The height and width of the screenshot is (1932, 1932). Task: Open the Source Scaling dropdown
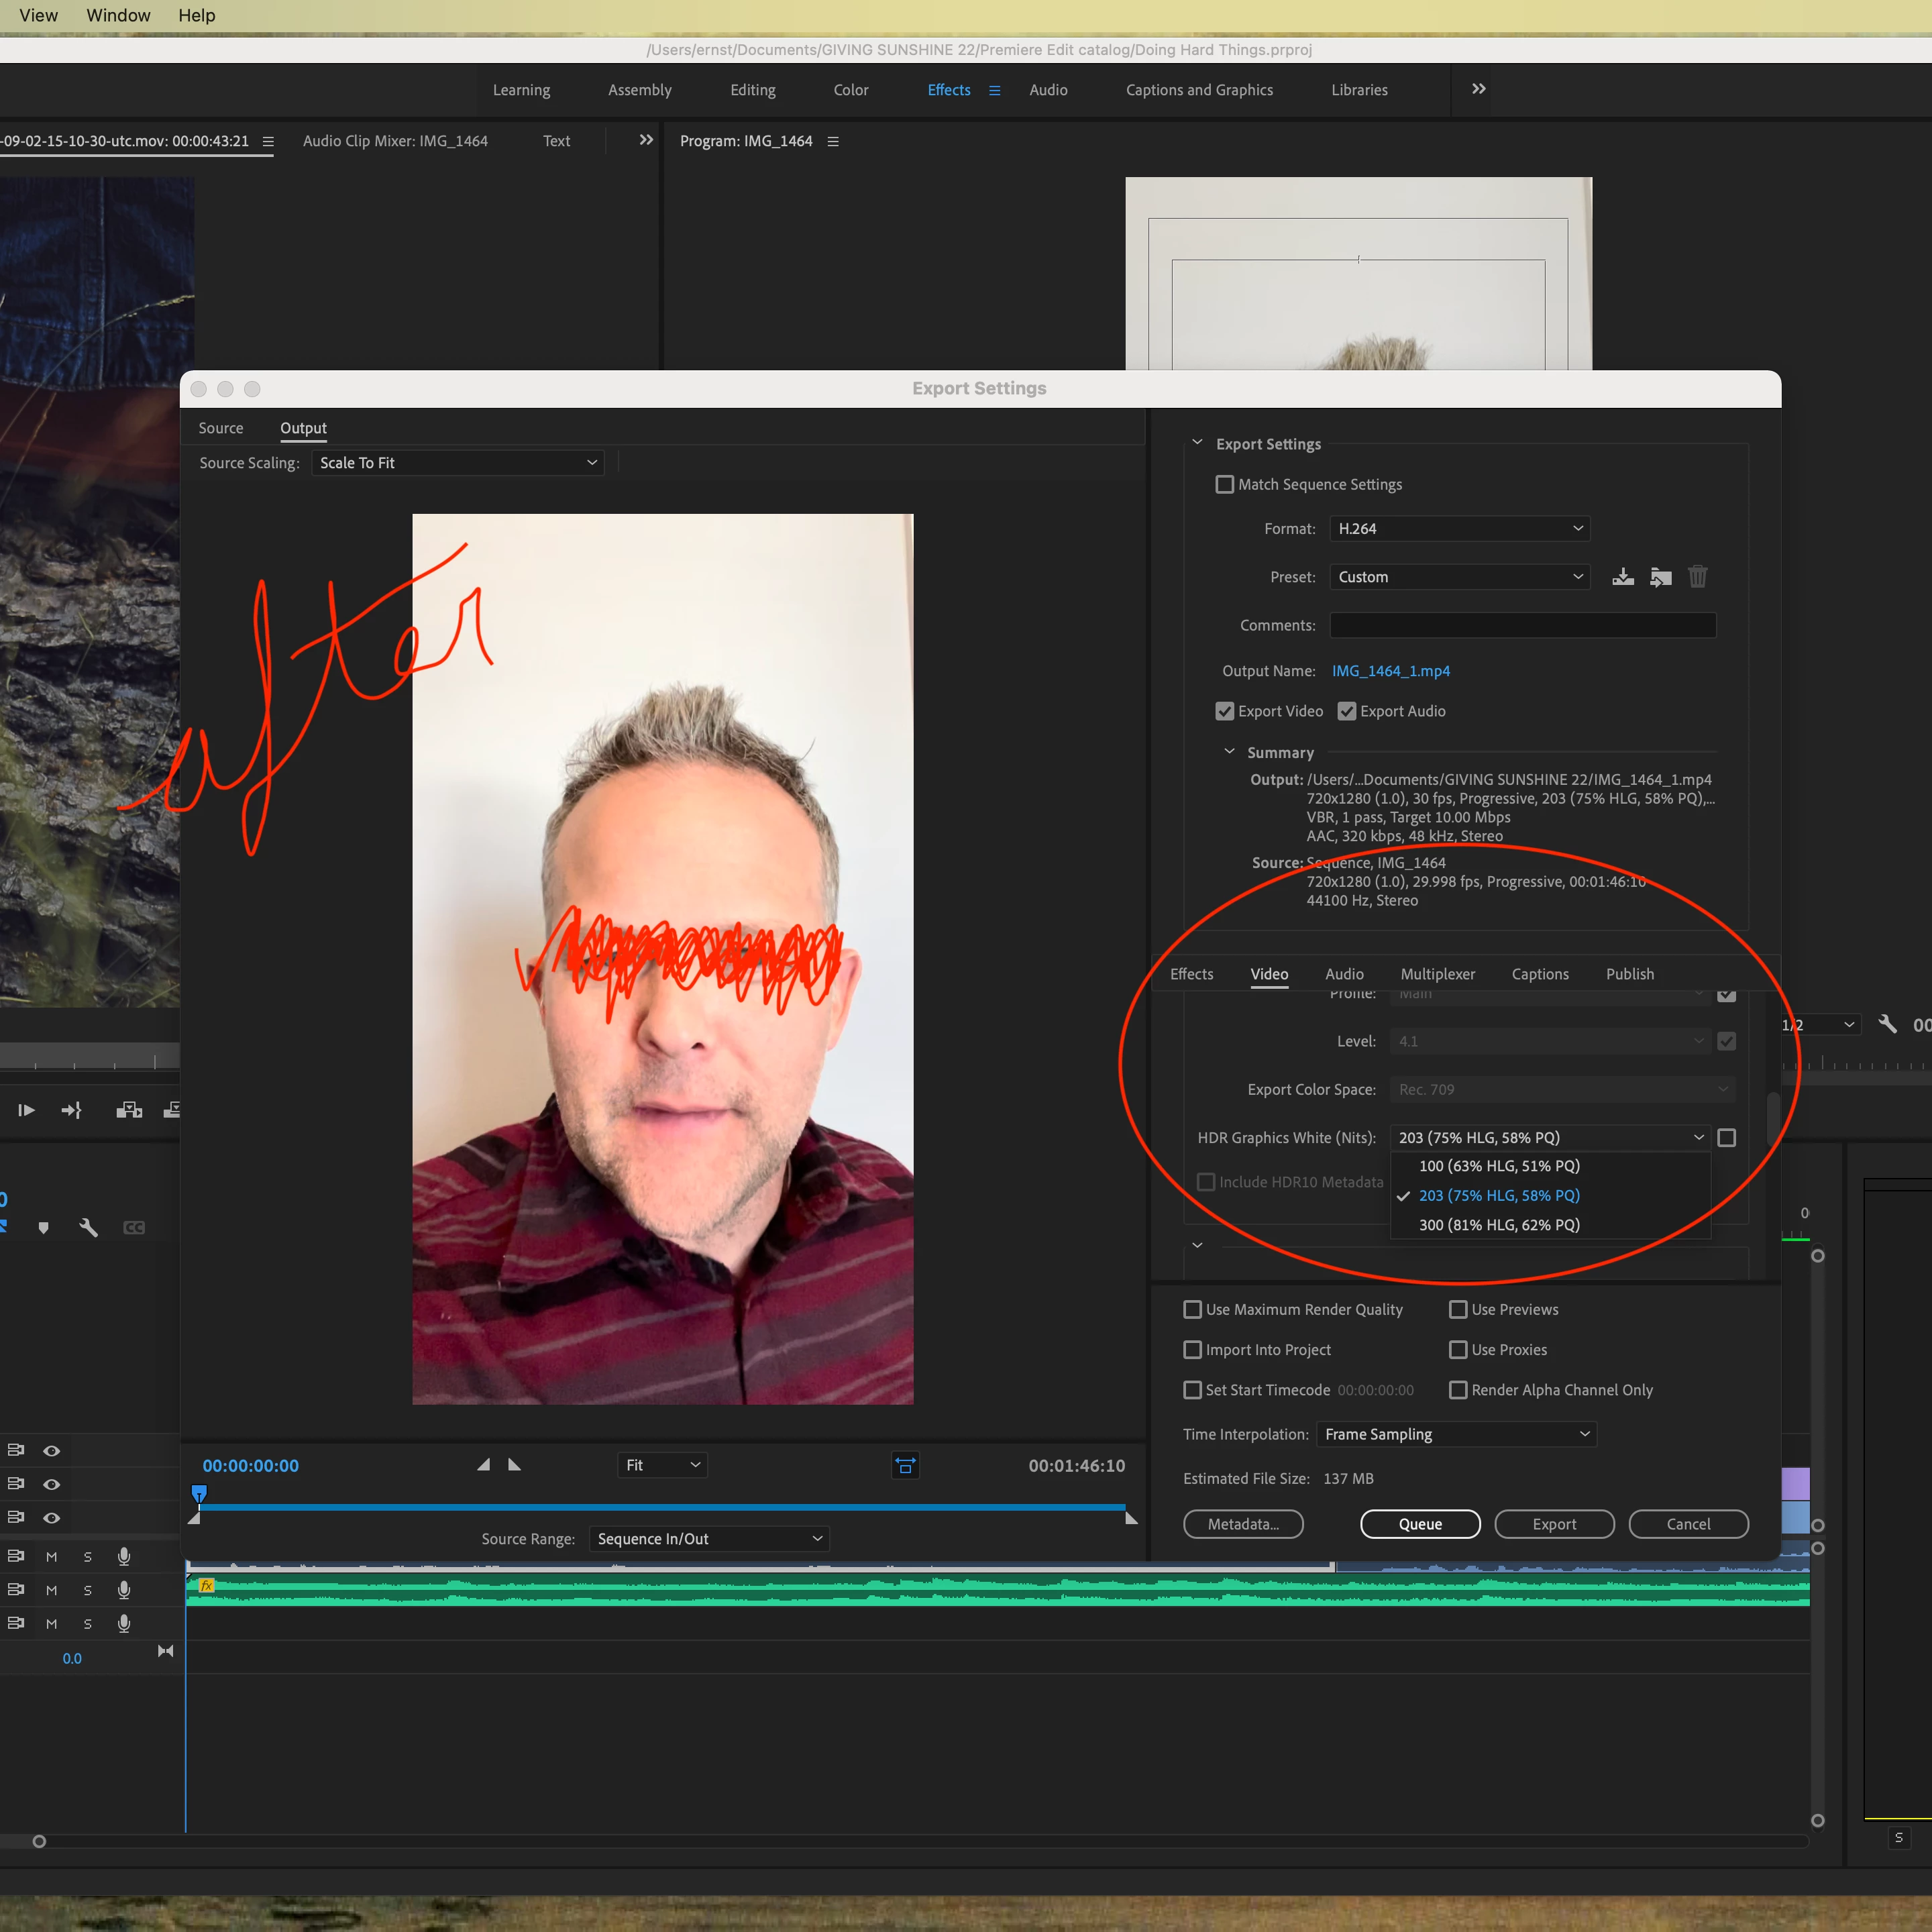tap(458, 463)
